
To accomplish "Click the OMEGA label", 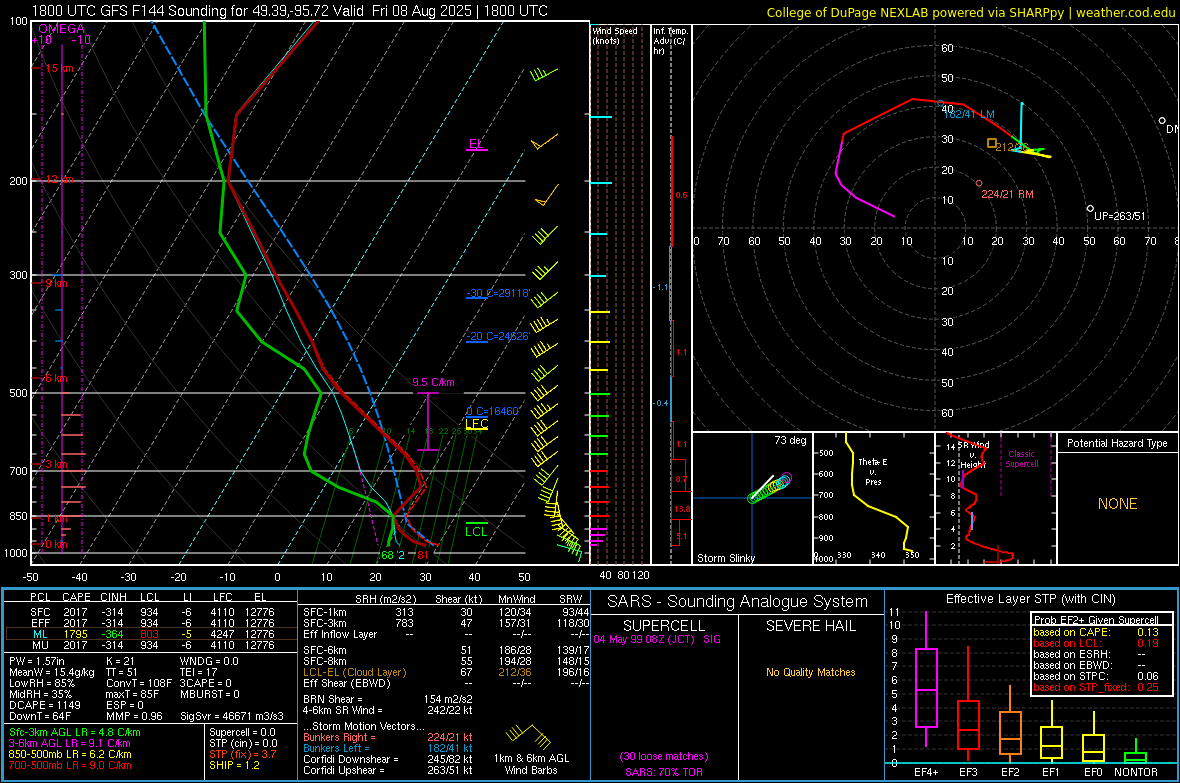I will [x=62, y=29].
